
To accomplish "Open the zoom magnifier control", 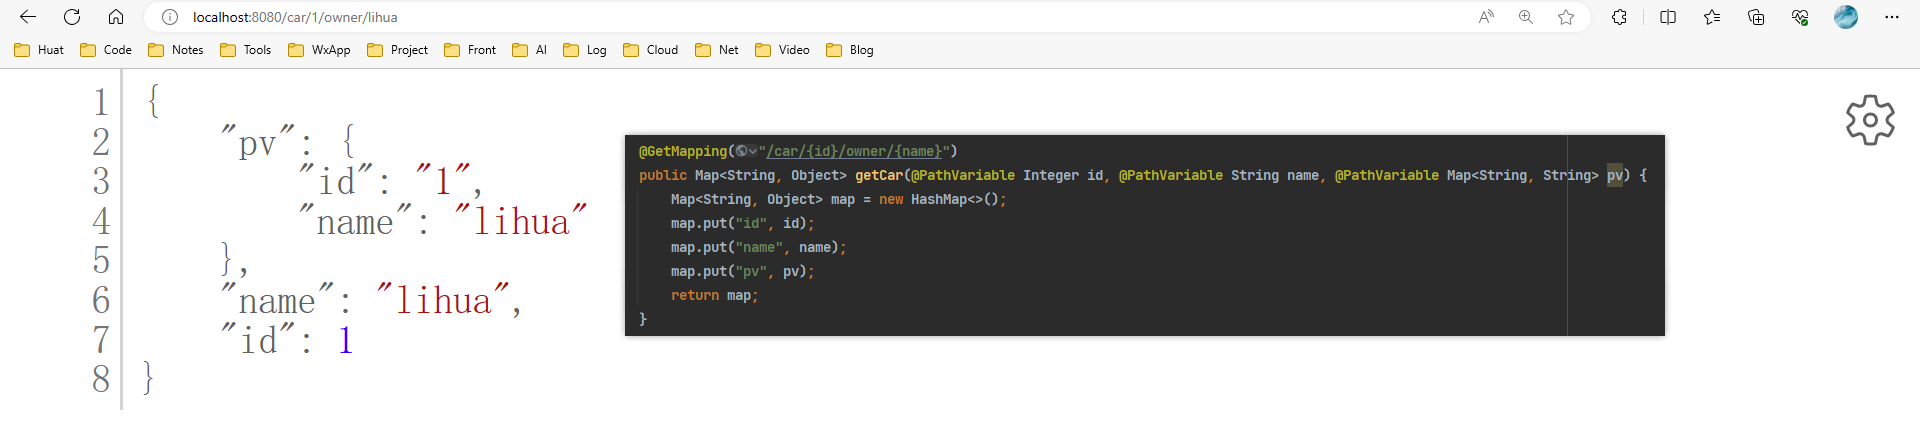I will 1526,17.
